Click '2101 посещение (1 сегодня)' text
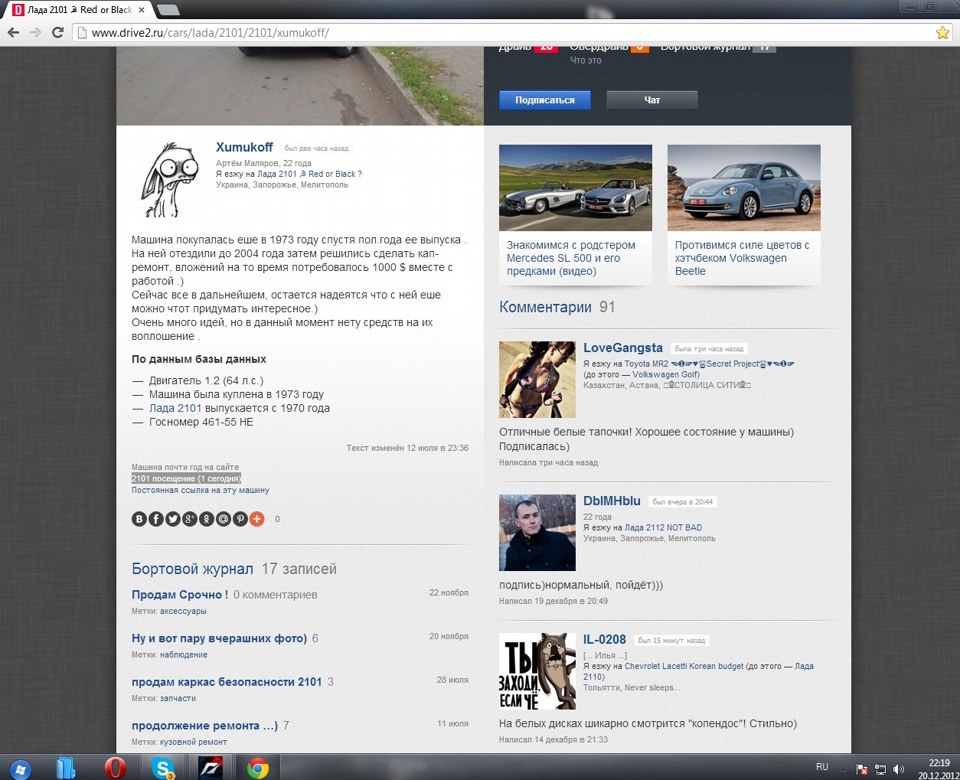 pyautogui.click(x=186, y=479)
